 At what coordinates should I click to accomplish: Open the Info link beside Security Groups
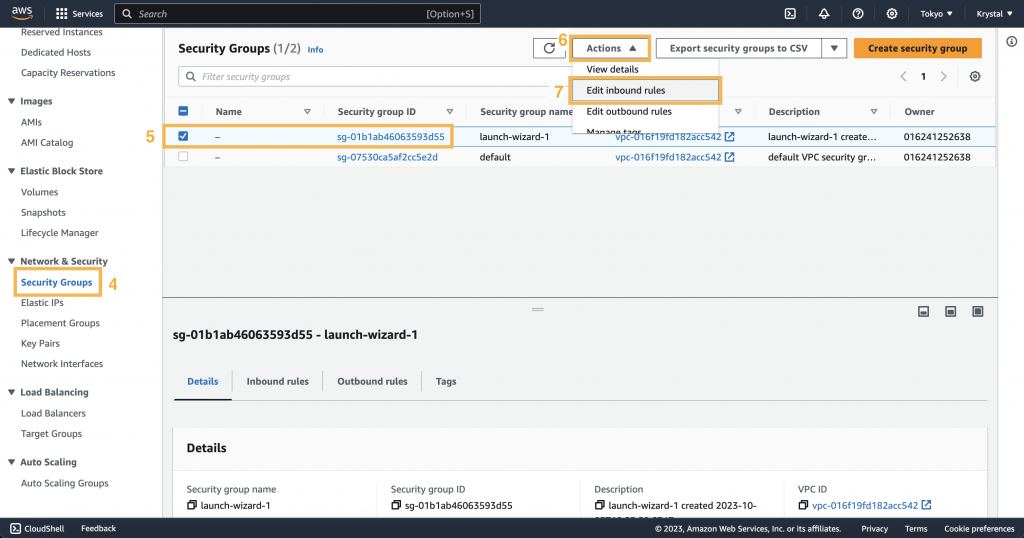pos(315,50)
